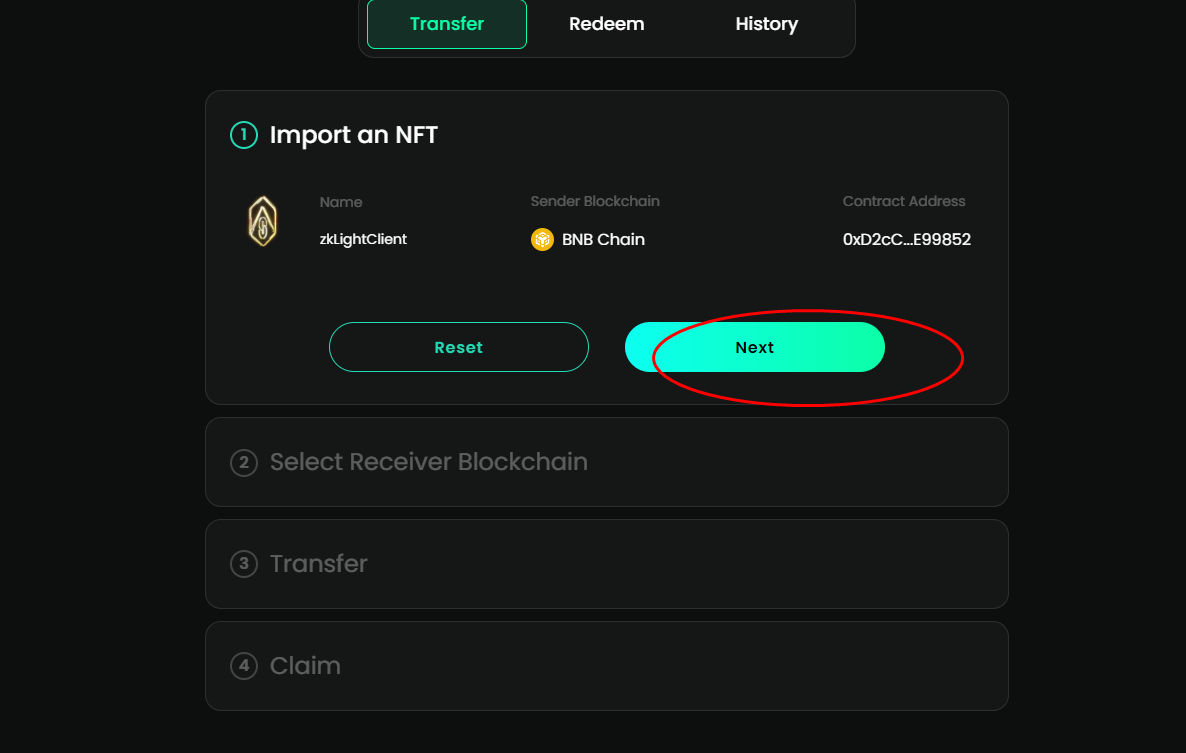Click the Import an NFT heading

coord(354,135)
